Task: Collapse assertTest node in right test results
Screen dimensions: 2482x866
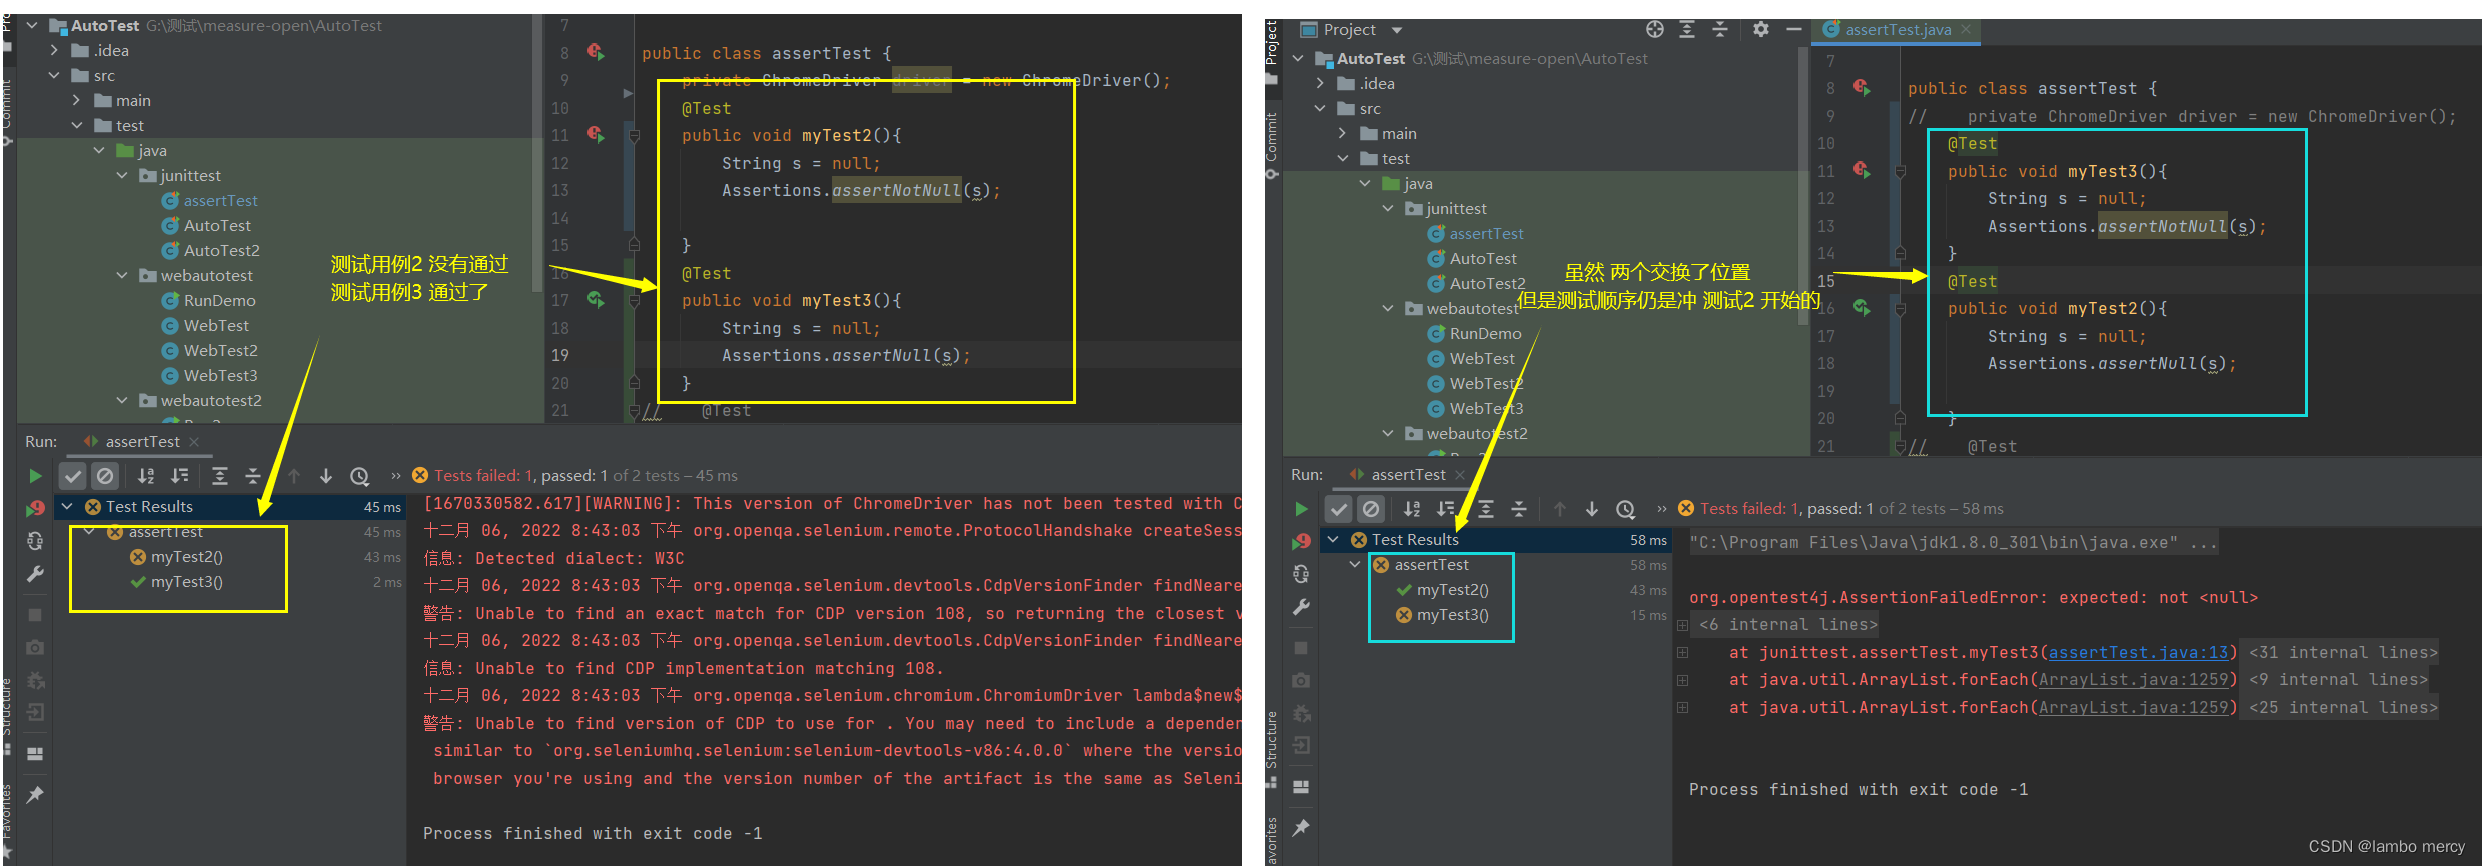Action: coord(1355,565)
